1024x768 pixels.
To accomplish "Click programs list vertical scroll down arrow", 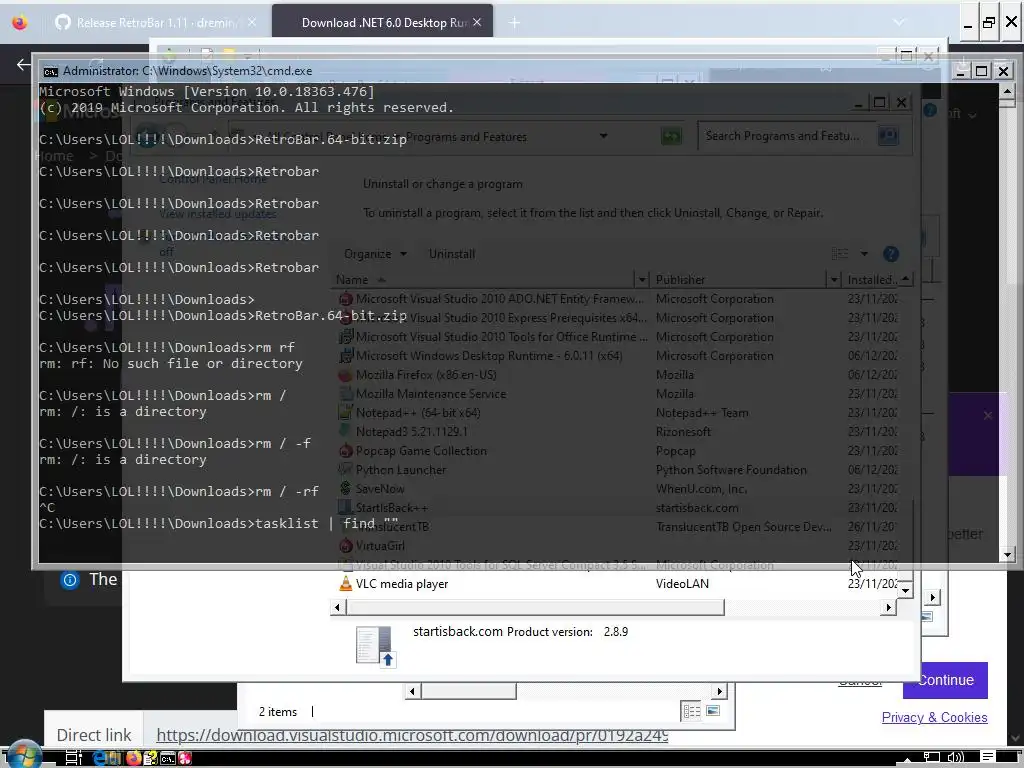I will point(905,590).
